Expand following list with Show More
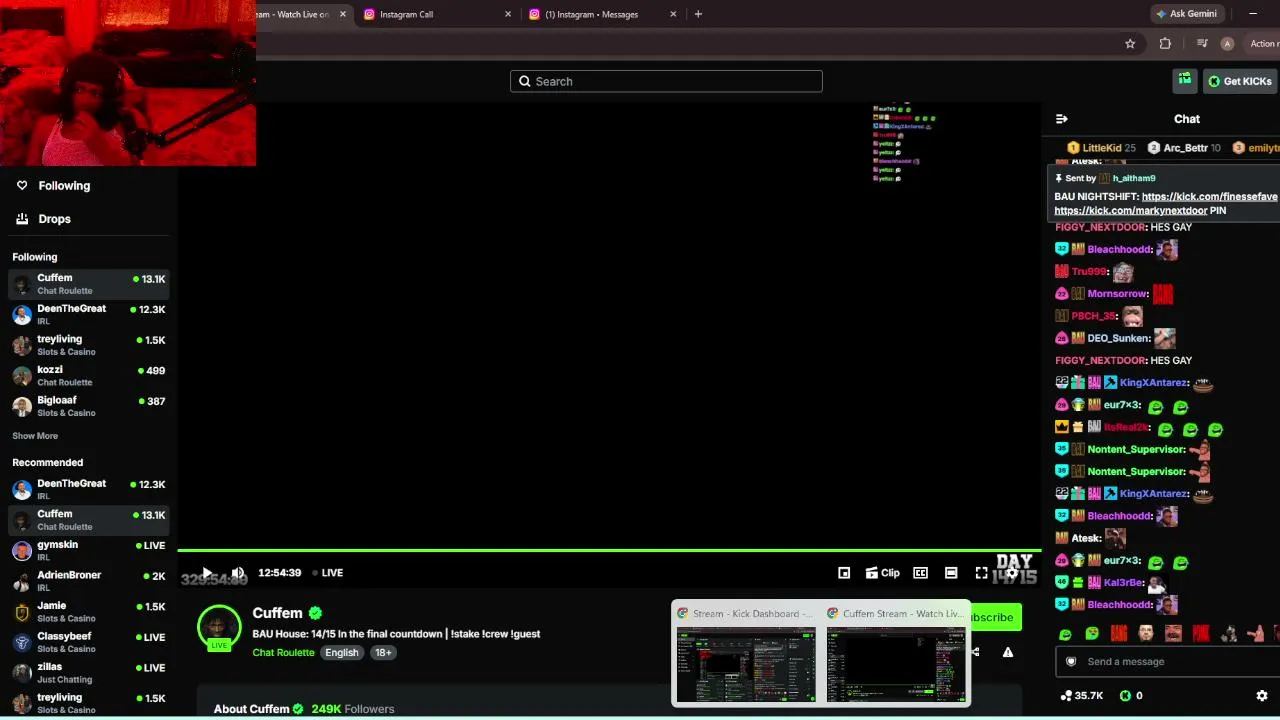This screenshot has height=720, width=1280. coord(35,436)
